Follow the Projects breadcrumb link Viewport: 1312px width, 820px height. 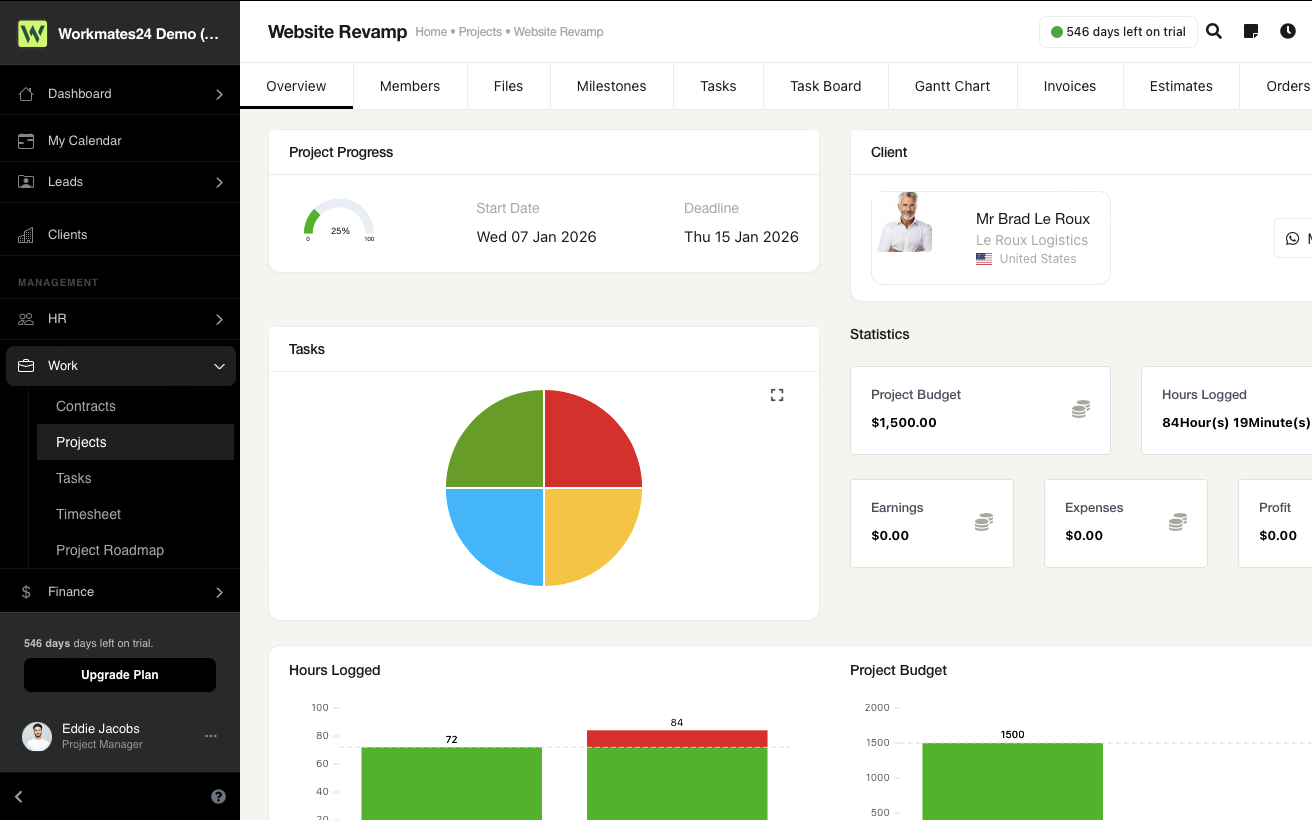click(x=480, y=32)
